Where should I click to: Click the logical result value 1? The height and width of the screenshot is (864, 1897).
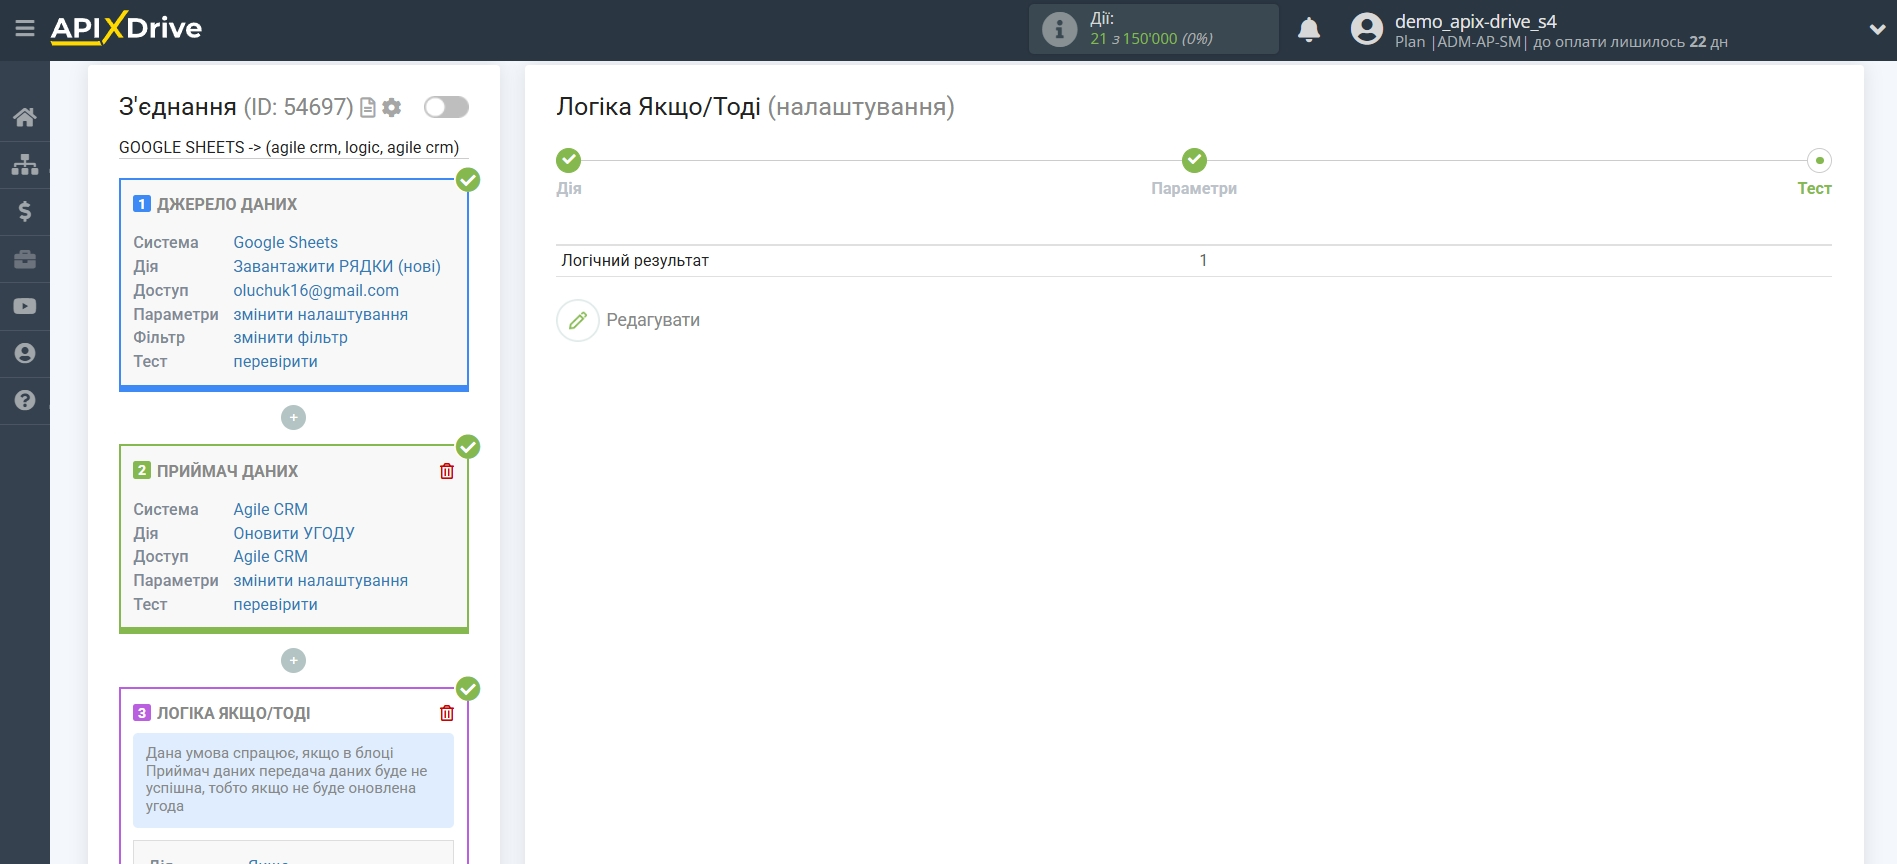(x=1203, y=260)
